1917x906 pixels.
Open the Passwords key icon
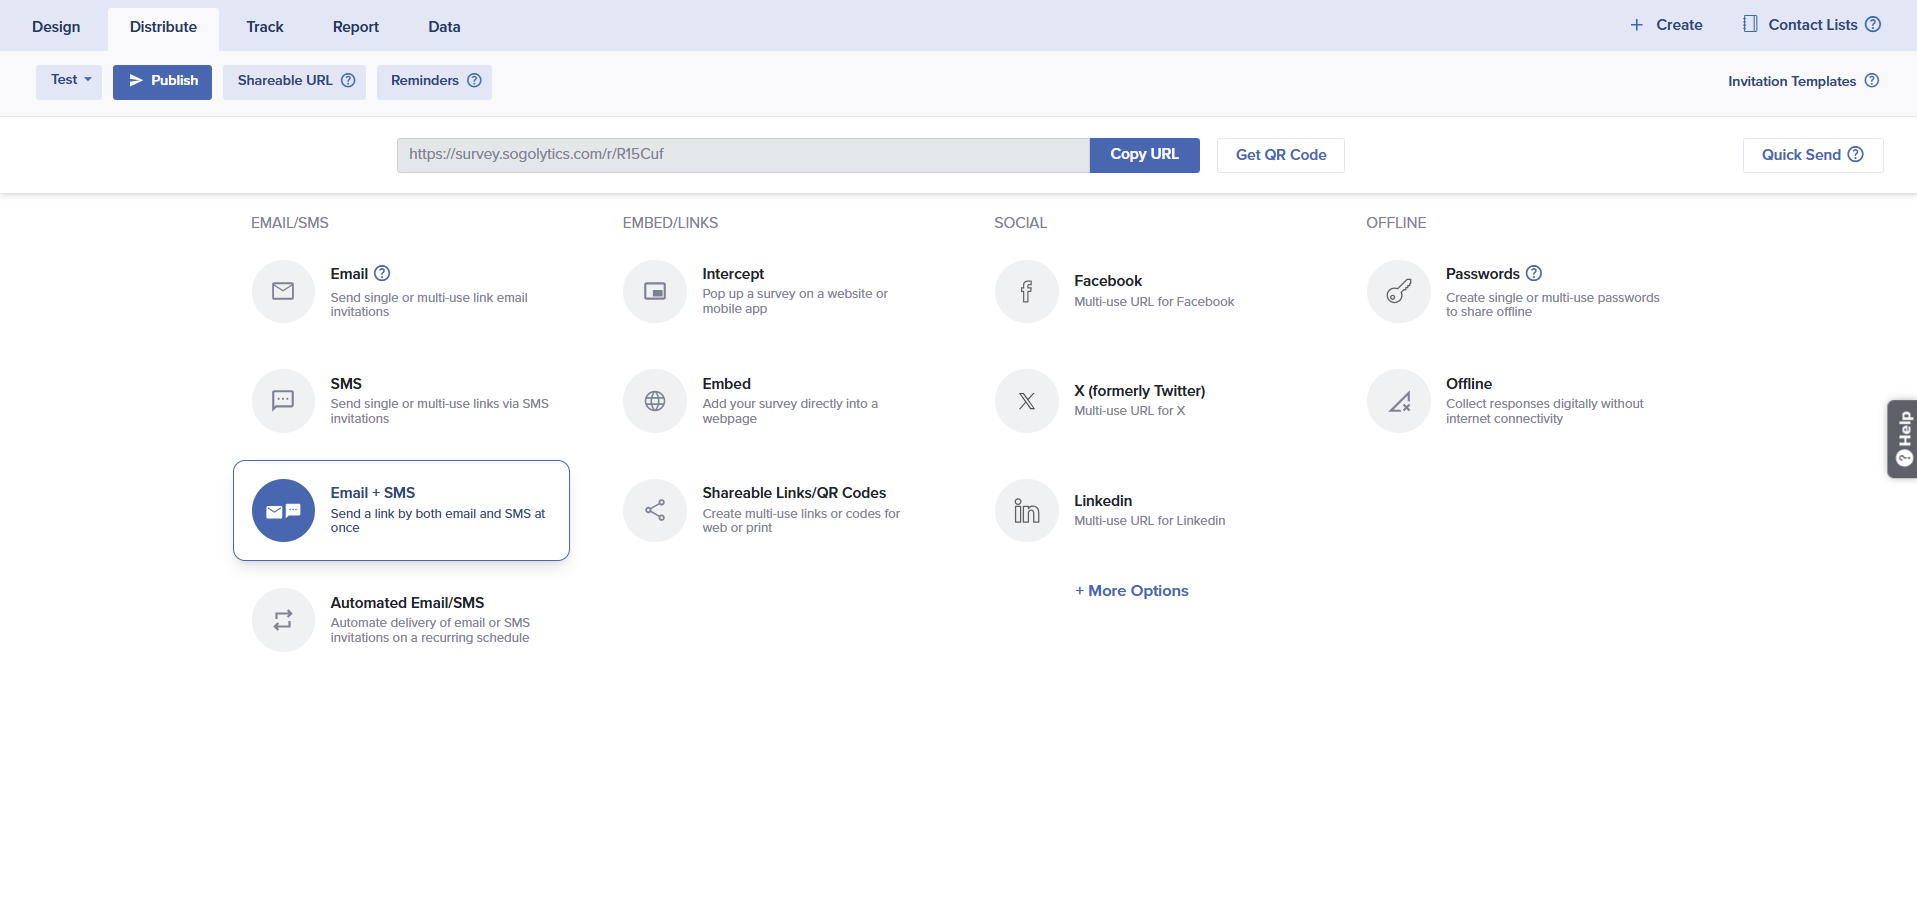[1398, 291]
